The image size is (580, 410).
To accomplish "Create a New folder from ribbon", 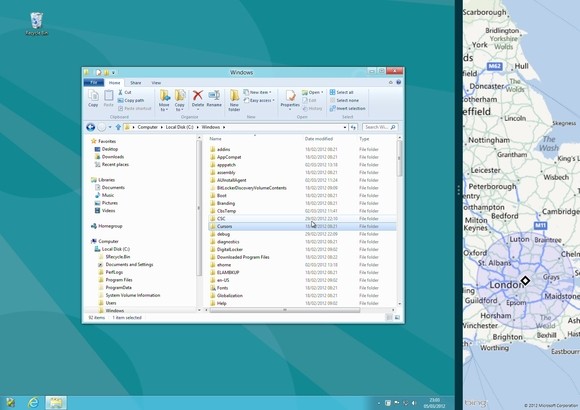I will pos(234,100).
